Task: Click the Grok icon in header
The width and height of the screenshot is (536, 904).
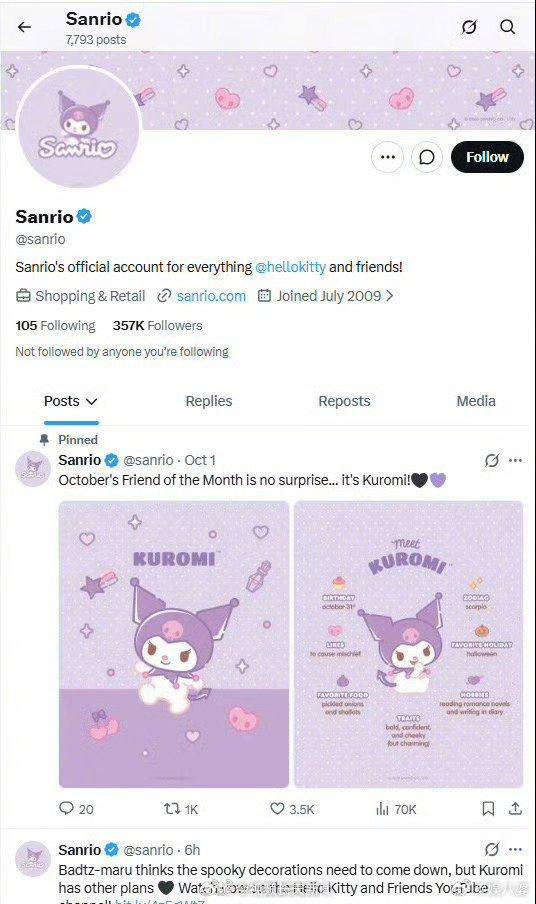Action: pos(469,27)
